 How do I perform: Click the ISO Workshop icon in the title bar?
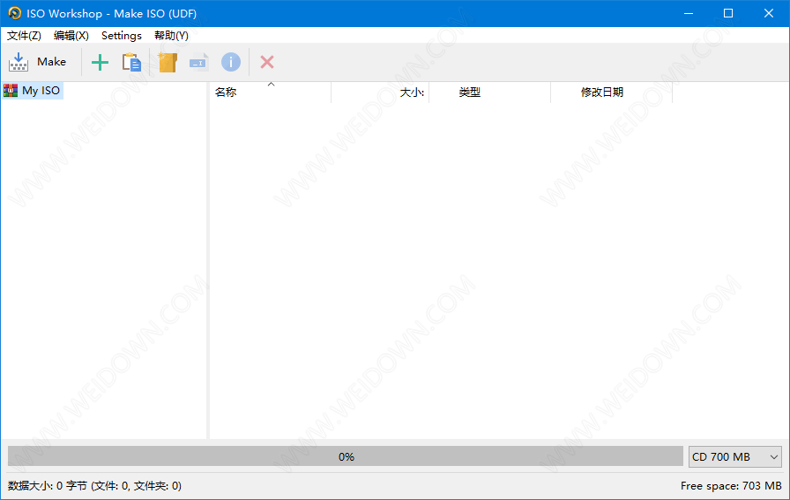15,13
